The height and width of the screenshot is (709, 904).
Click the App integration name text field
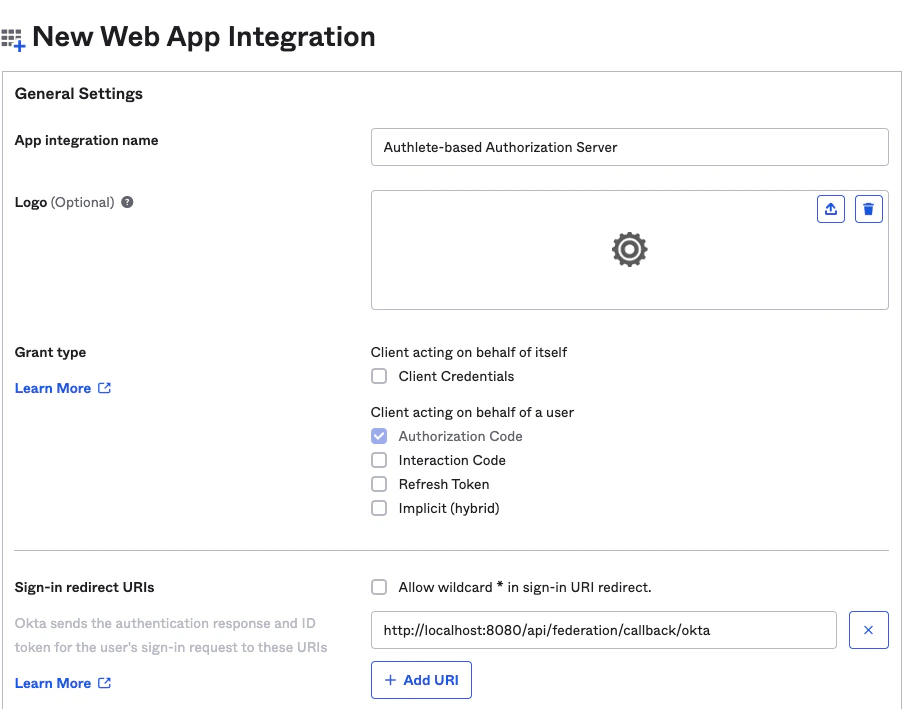(x=629, y=147)
